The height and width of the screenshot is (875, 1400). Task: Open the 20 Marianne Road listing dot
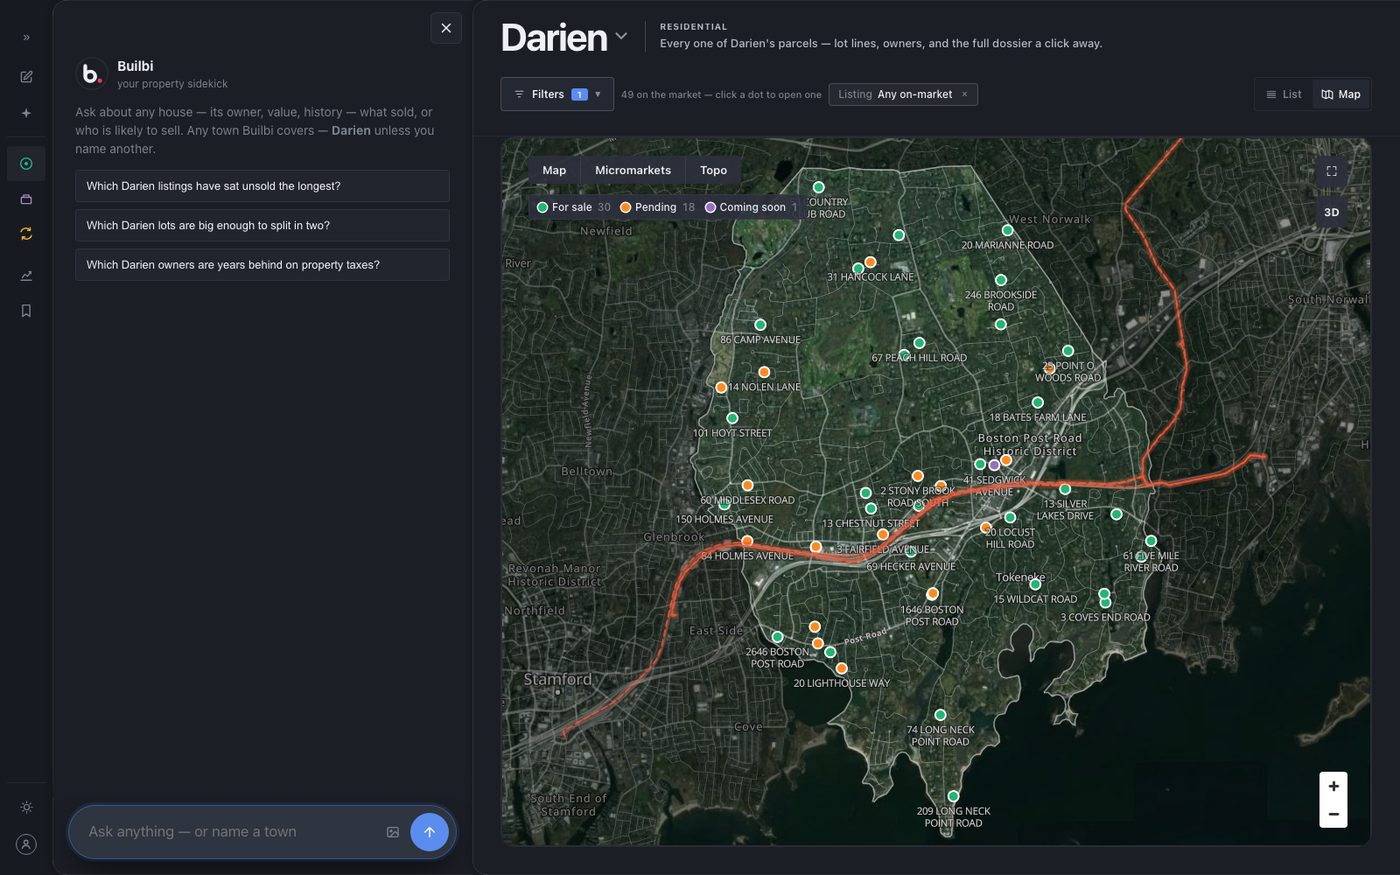click(1007, 231)
